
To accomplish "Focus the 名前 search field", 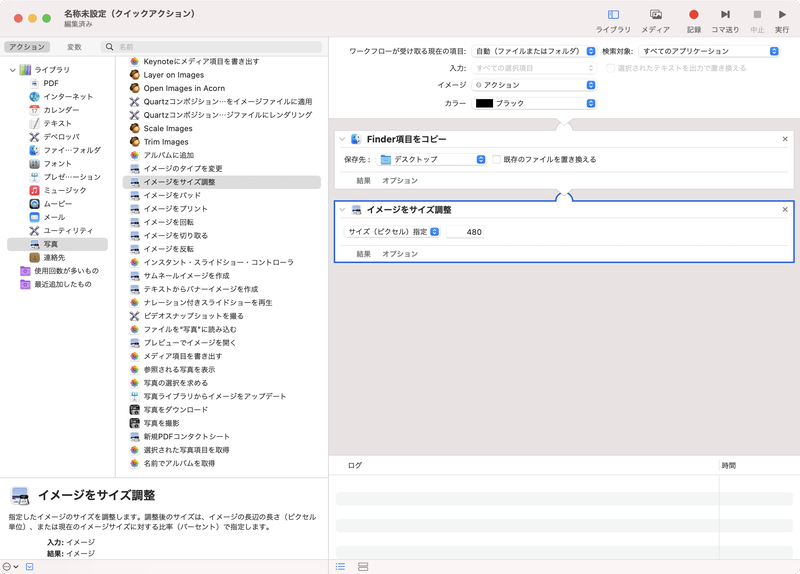I will coord(211,47).
